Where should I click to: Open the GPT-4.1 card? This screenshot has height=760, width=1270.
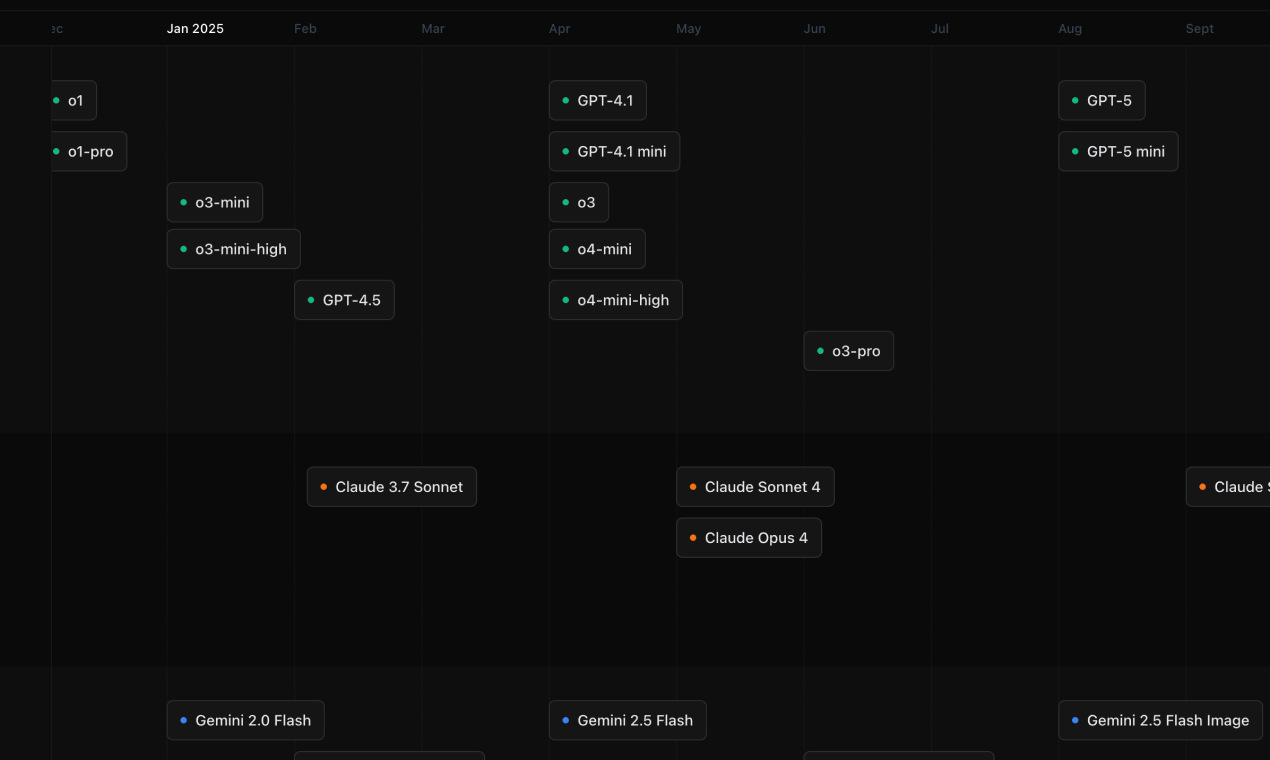(597, 100)
